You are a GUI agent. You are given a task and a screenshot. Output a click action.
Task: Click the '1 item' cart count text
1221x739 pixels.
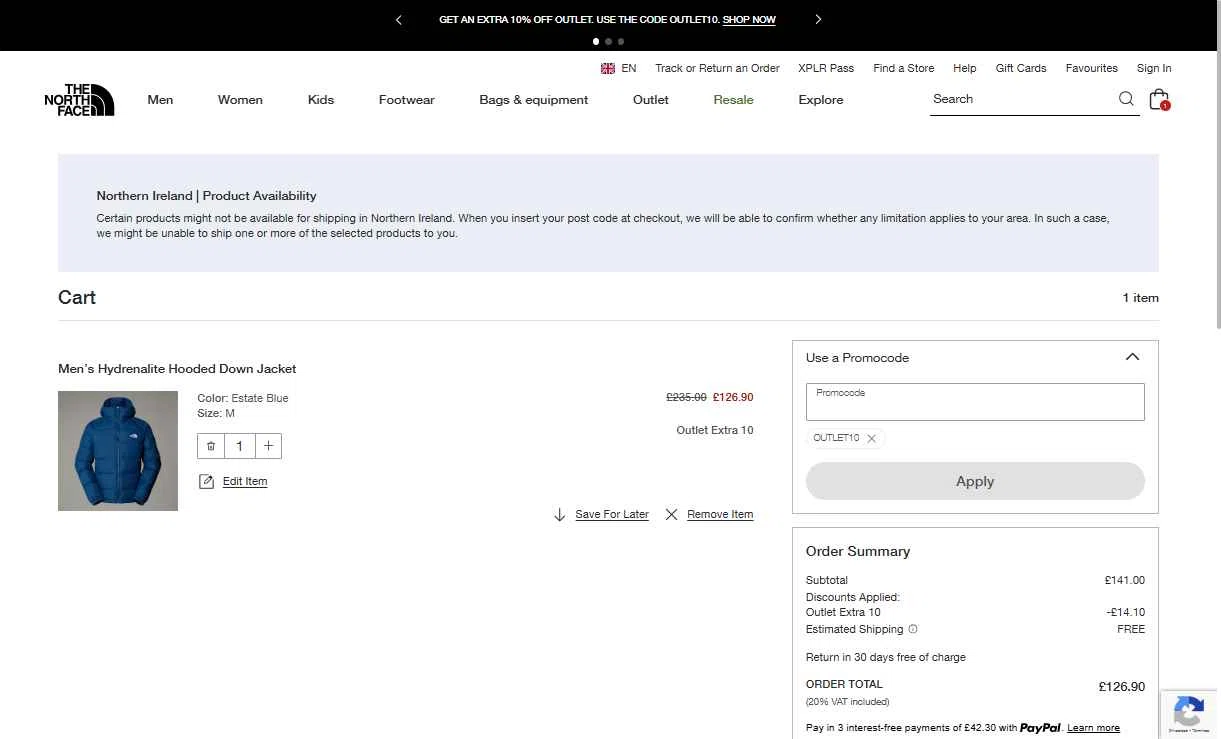[x=1141, y=298]
